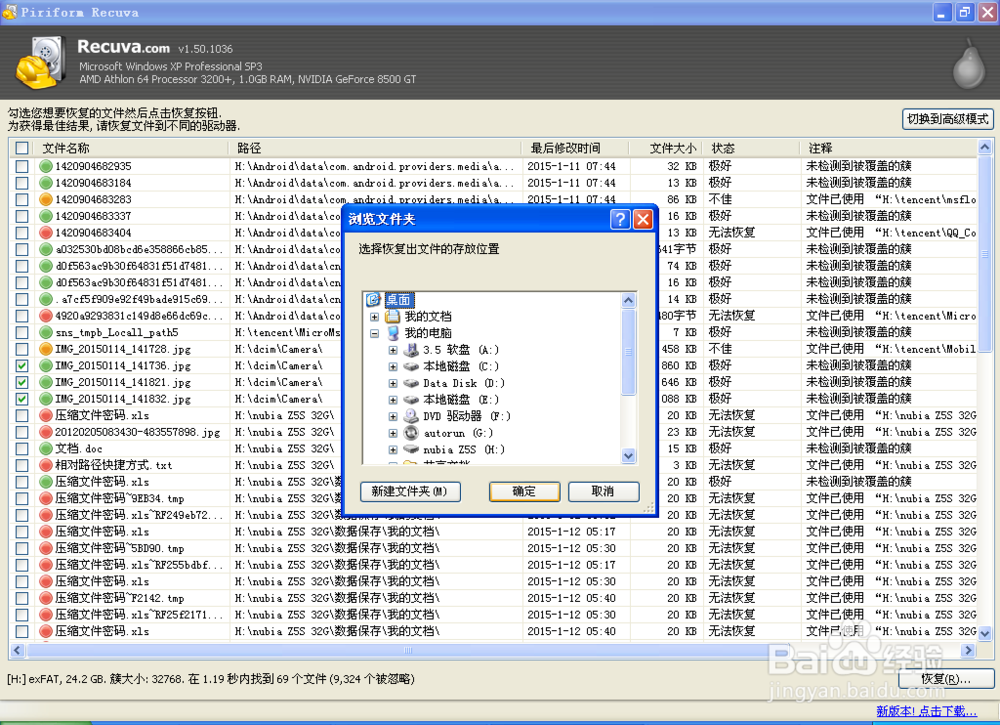This screenshot has height=725, width=1000.
Task: Click the folder tree scrollbar thumb
Action: pyautogui.click(x=628, y=351)
